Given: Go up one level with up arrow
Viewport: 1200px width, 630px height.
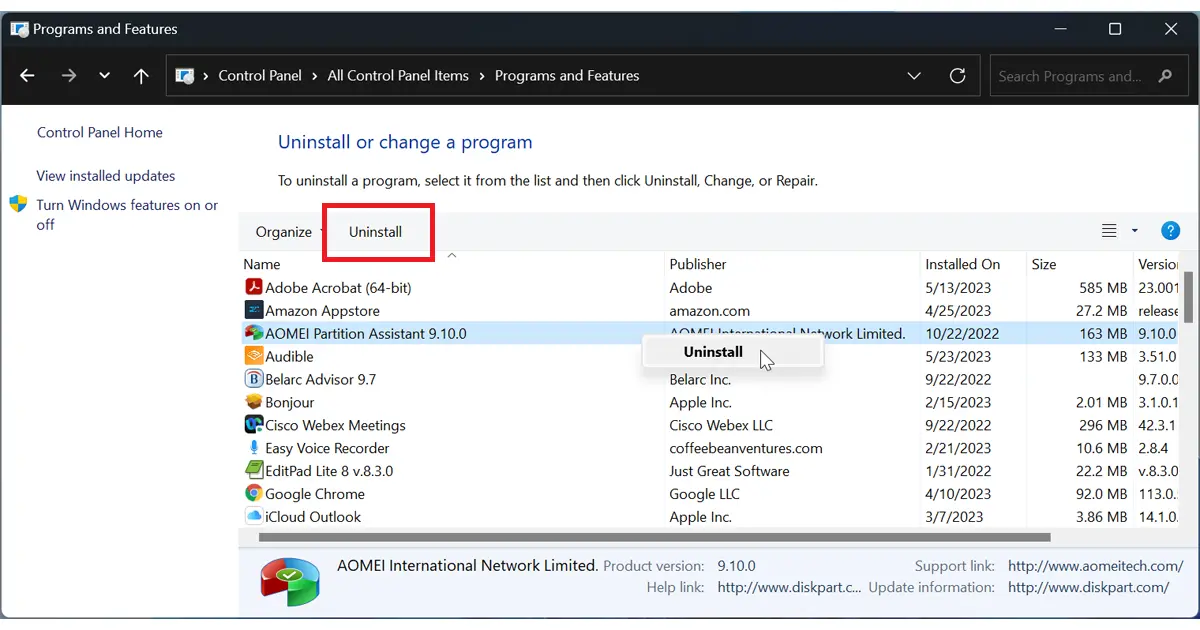Looking at the screenshot, I should point(141,76).
